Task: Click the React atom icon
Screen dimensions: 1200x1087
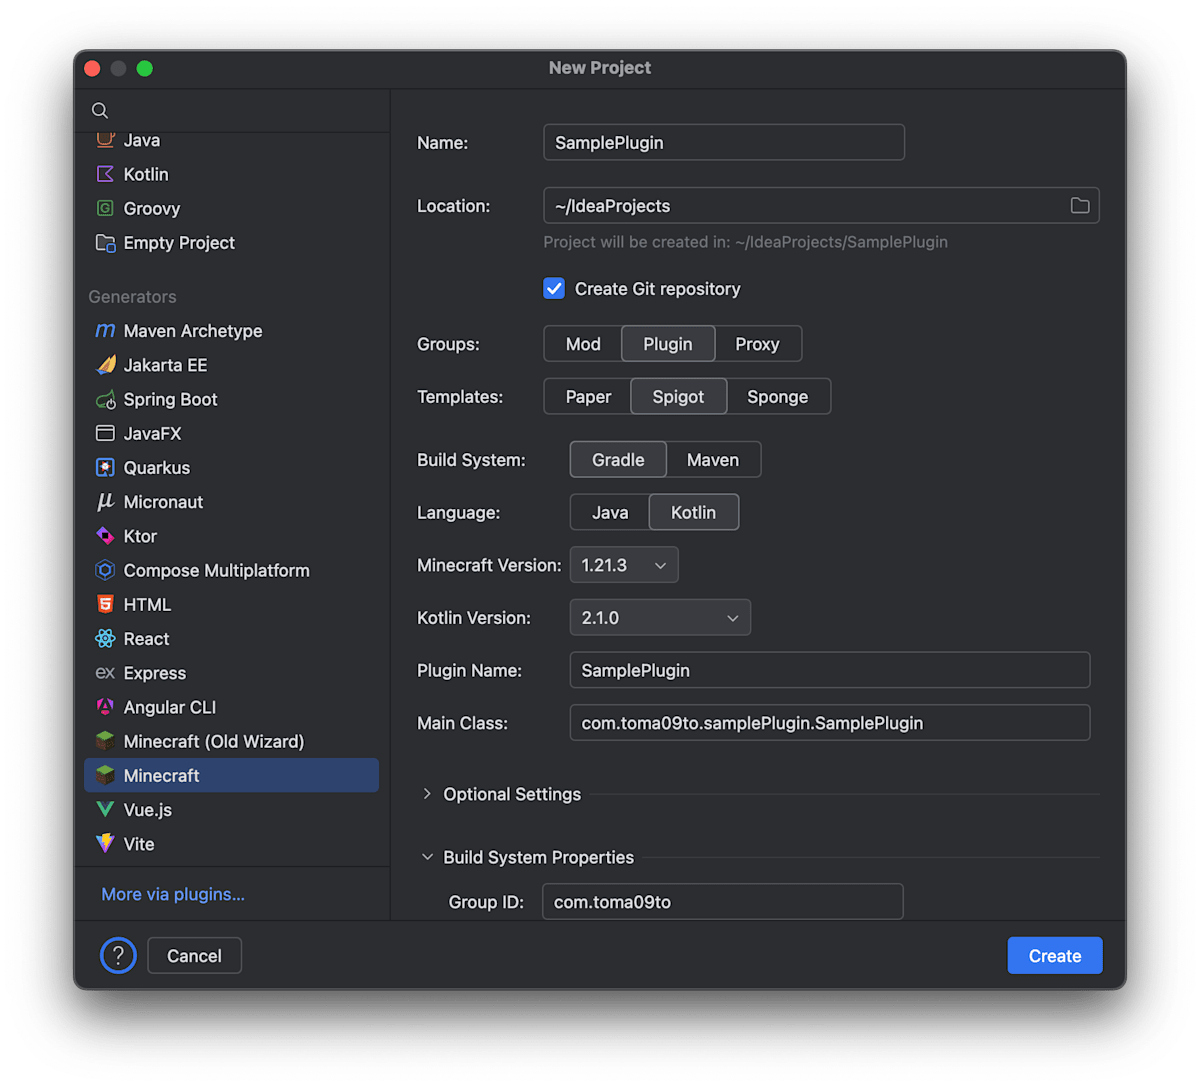Action: click(x=105, y=638)
